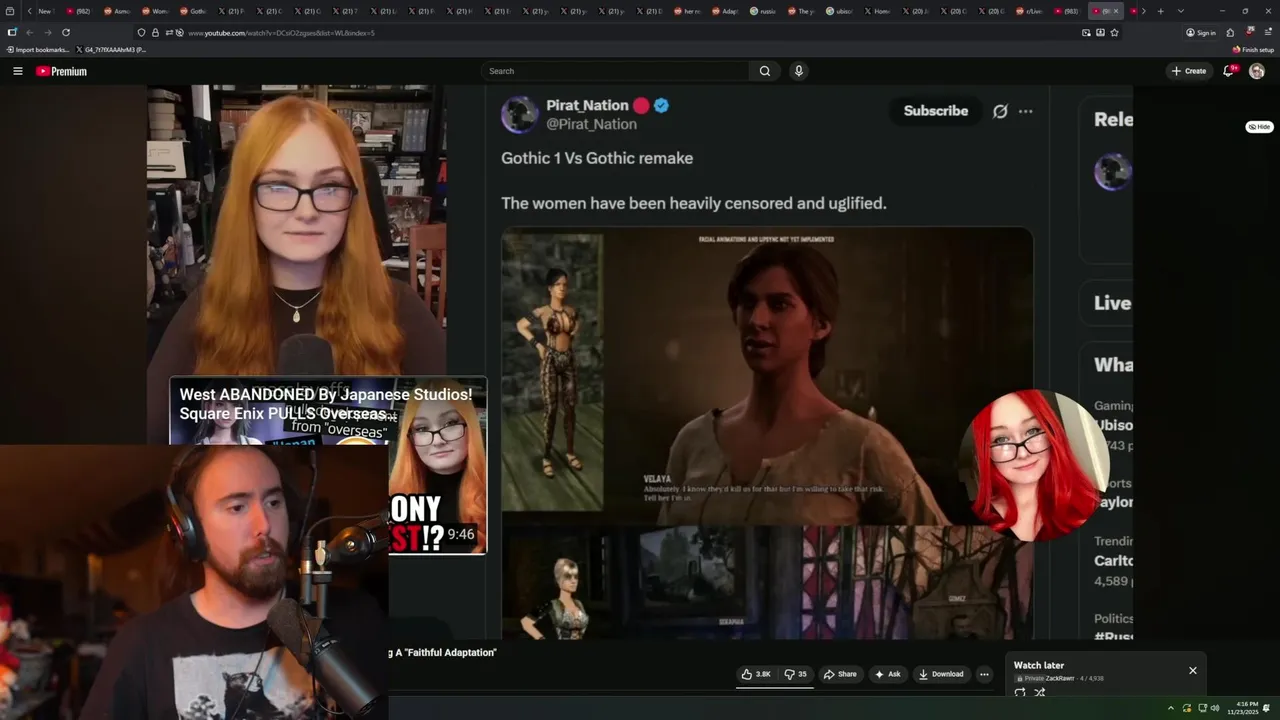Screen dimensions: 1280x720
Task: Open the browser extensions icon
Action: [1230, 32]
